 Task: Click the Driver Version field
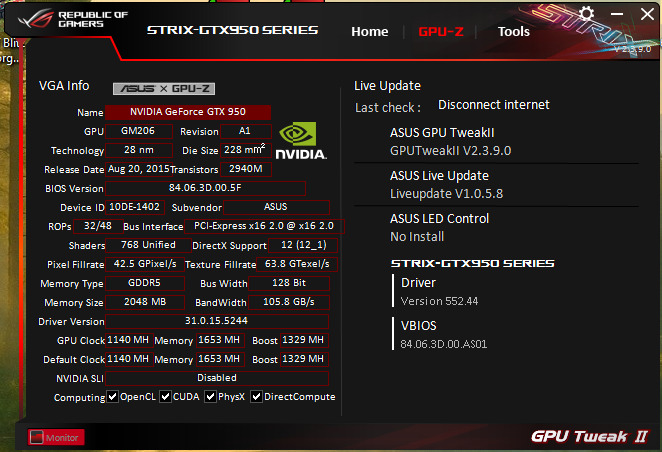tap(216, 321)
